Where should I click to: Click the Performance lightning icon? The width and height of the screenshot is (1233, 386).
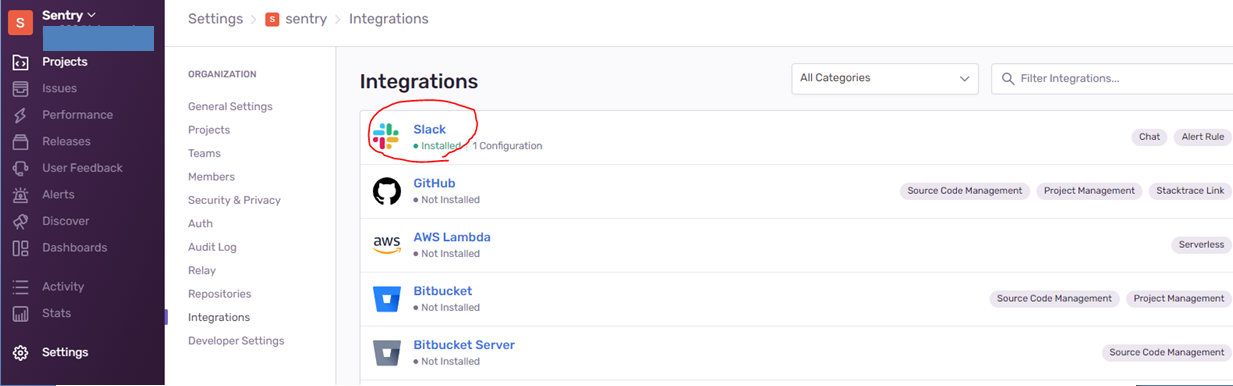tap(20, 115)
